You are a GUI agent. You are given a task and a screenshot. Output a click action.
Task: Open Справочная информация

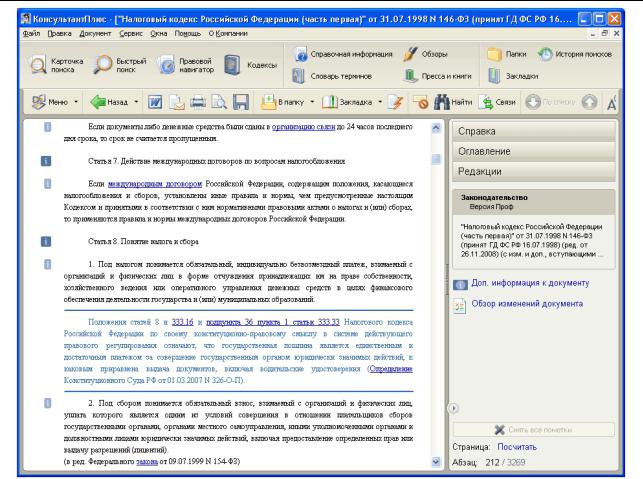click(x=344, y=54)
